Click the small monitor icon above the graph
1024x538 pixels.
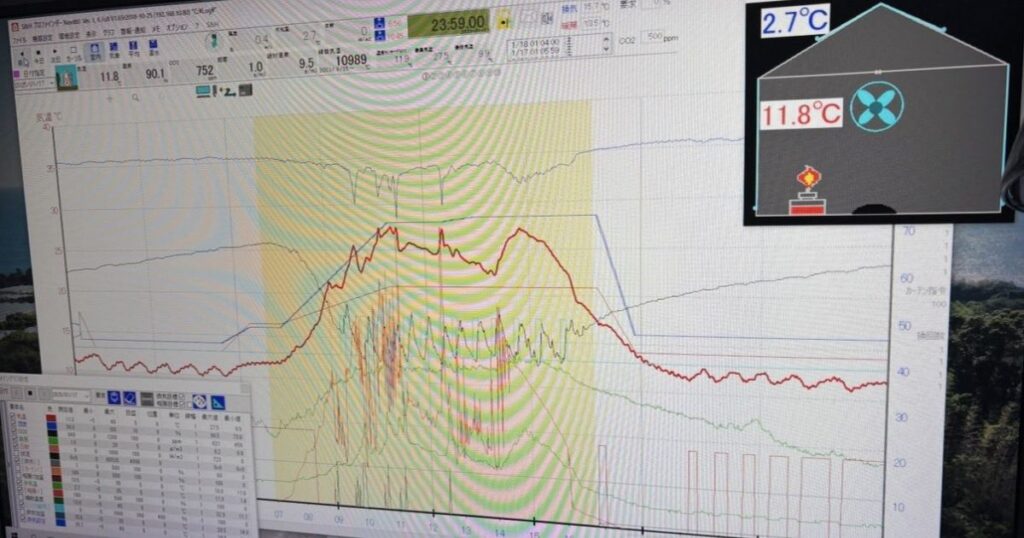point(203,91)
